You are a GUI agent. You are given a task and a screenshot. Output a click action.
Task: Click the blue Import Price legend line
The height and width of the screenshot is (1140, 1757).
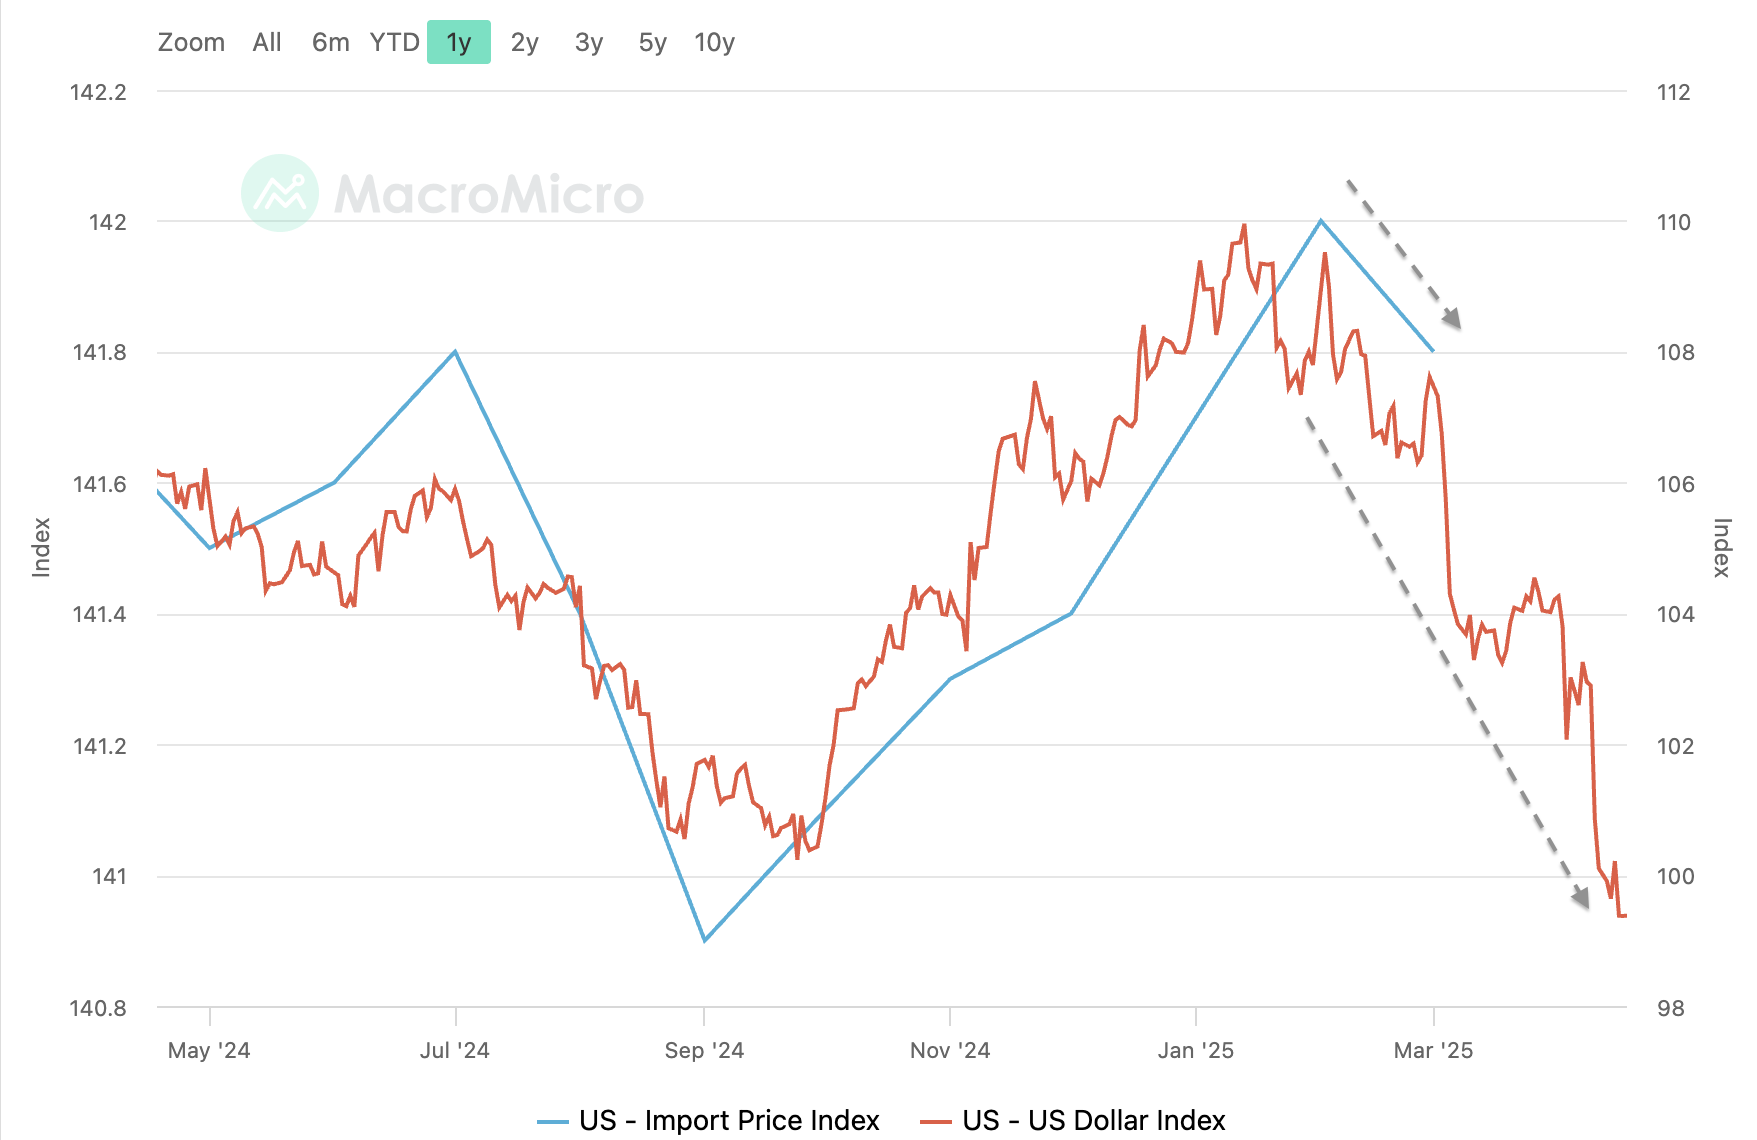[x=553, y=1121]
